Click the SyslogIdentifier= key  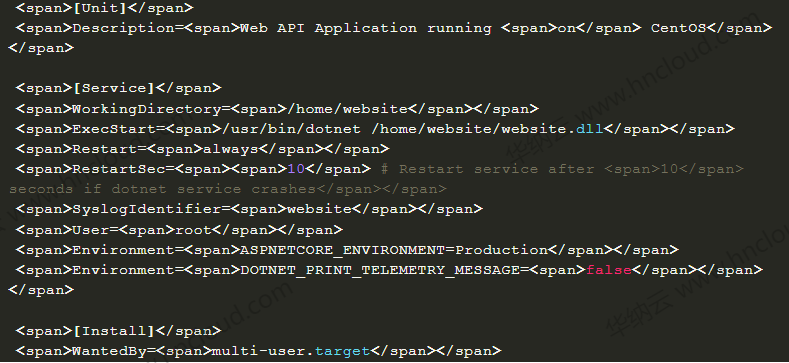(x=151, y=209)
